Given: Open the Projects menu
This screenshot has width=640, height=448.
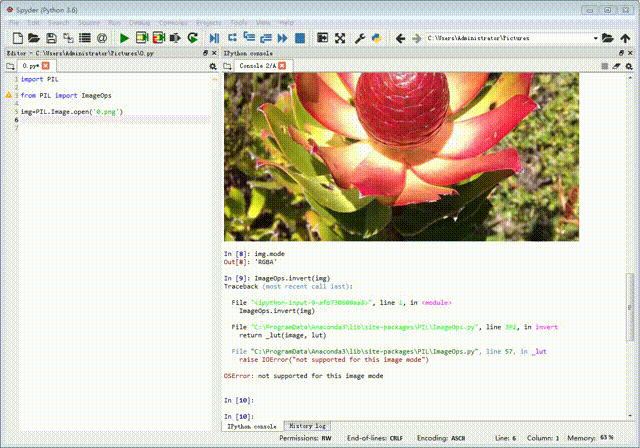Looking at the screenshot, I should click(209, 22).
